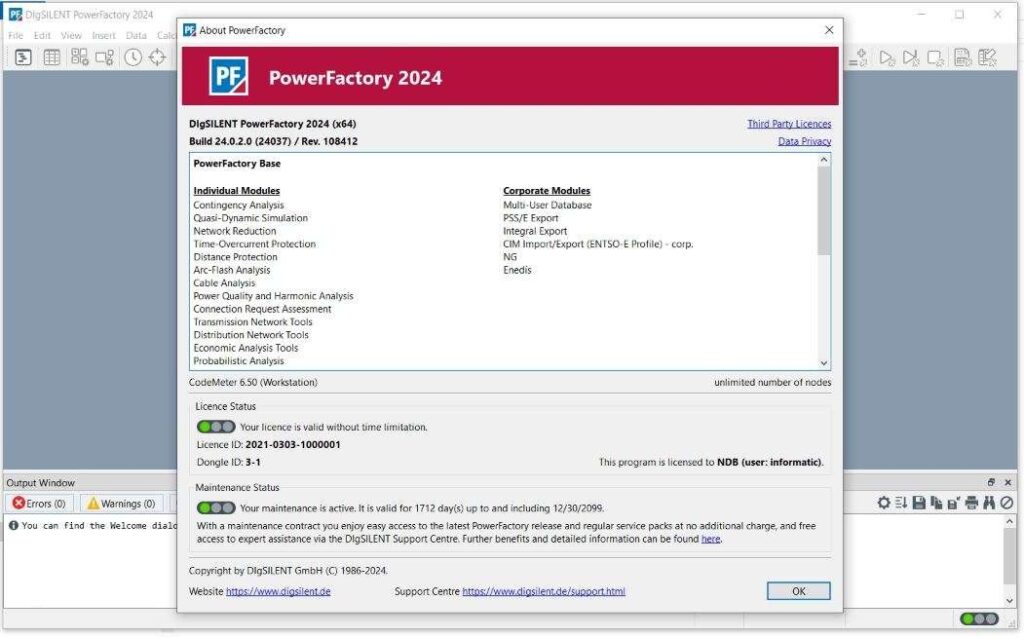Click Output Window scroll-down arrow
Viewport: 1024px width, 638px height.
pyautogui.click(x=1010, y=601)
